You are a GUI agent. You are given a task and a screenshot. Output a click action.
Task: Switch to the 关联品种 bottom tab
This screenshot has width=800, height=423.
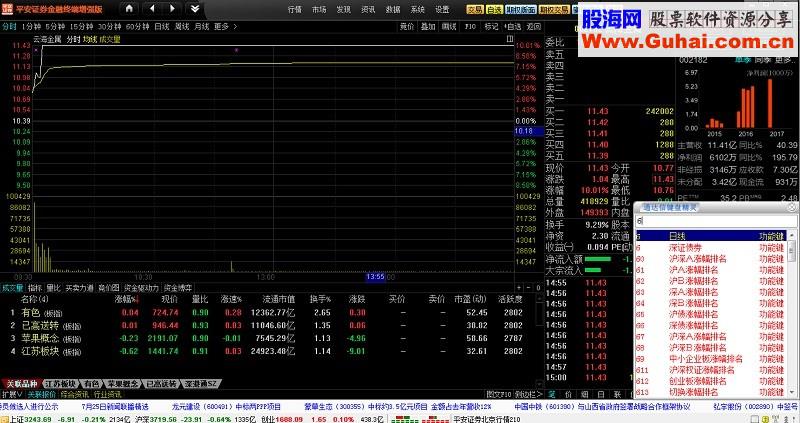[x=21, y=384]
